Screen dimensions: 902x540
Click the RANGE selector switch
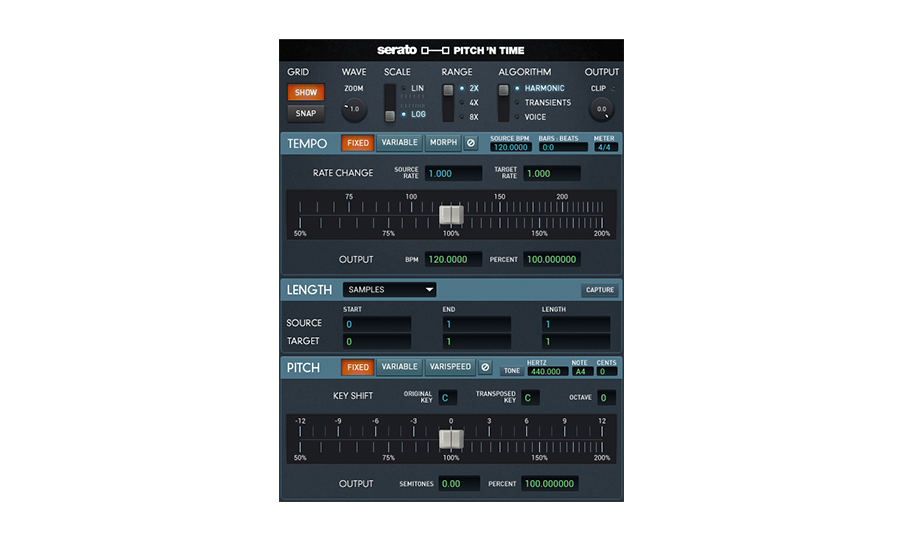click(448, 103)
